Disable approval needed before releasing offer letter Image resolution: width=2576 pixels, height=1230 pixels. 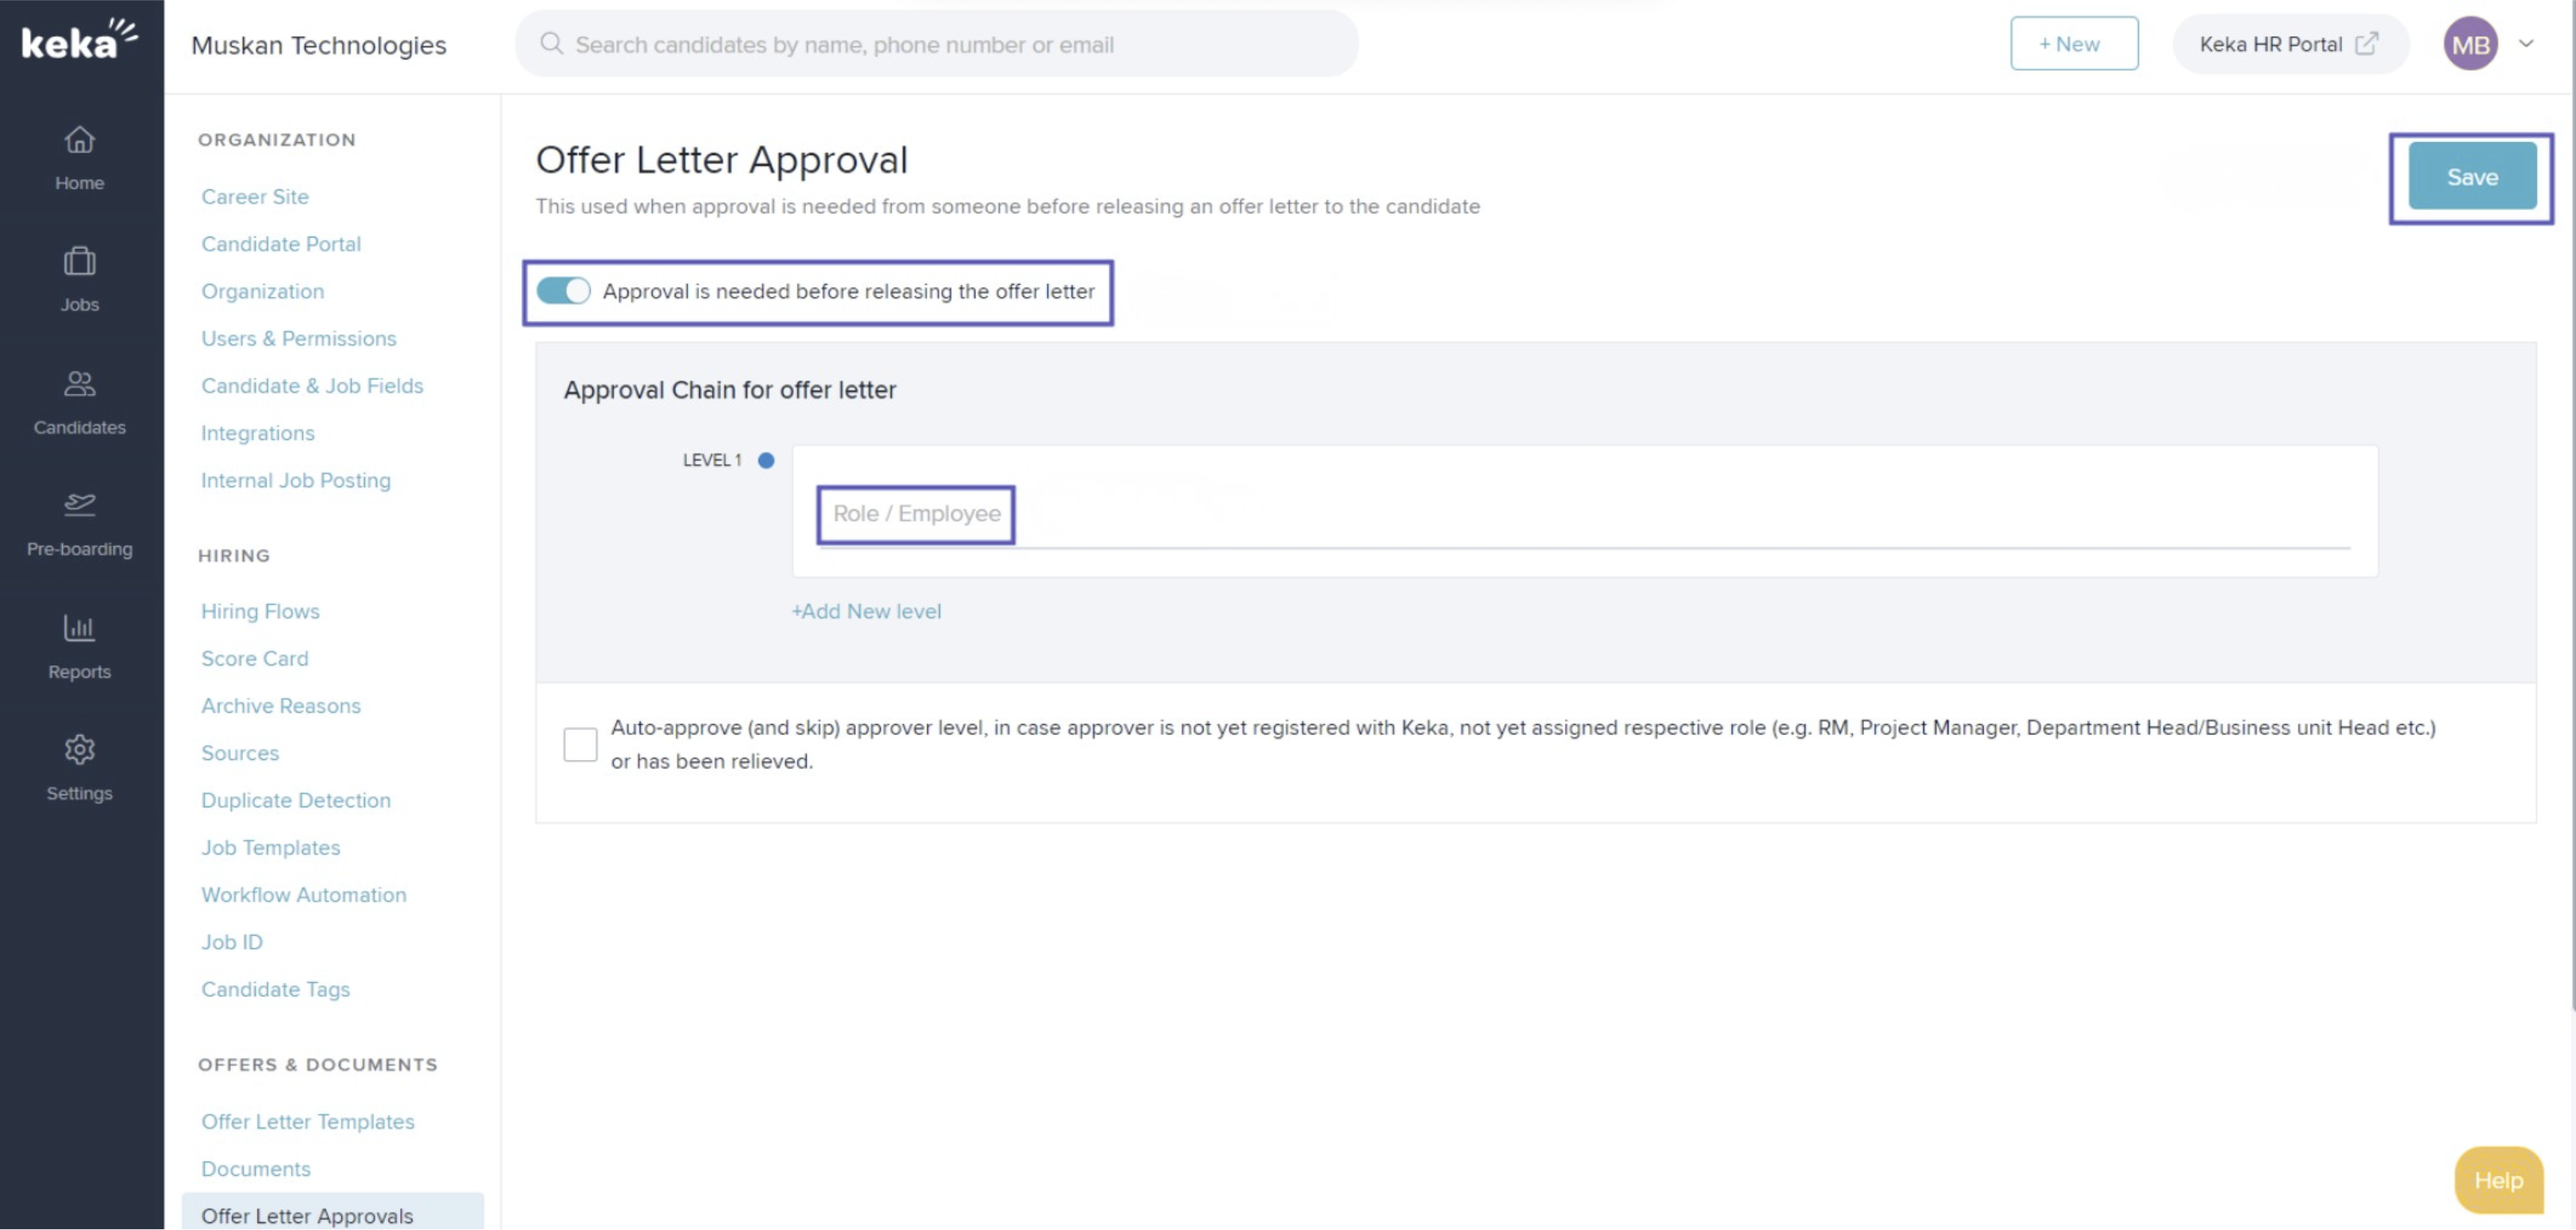tap(563, 291)
